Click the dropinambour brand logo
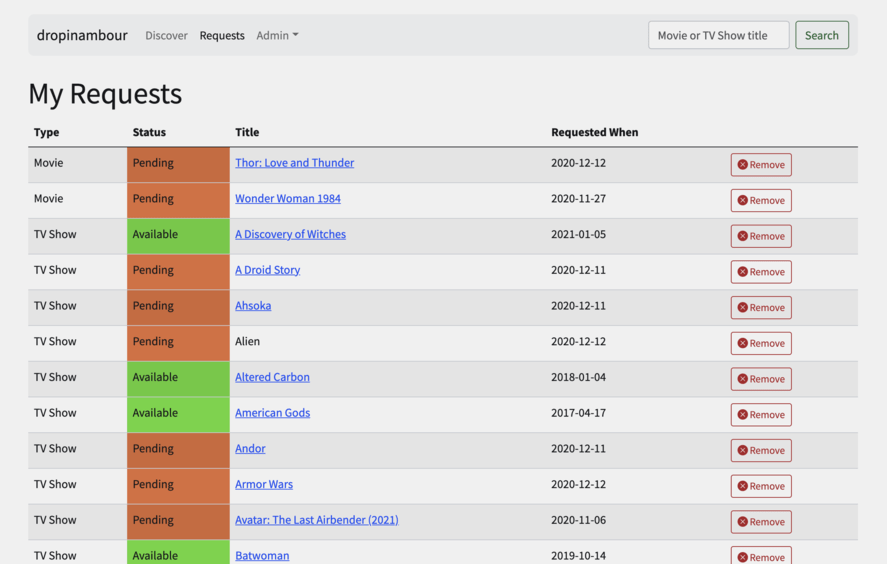The height and width of the screenshot is (564, 887). pyautogui.click(x=82, y=35)
